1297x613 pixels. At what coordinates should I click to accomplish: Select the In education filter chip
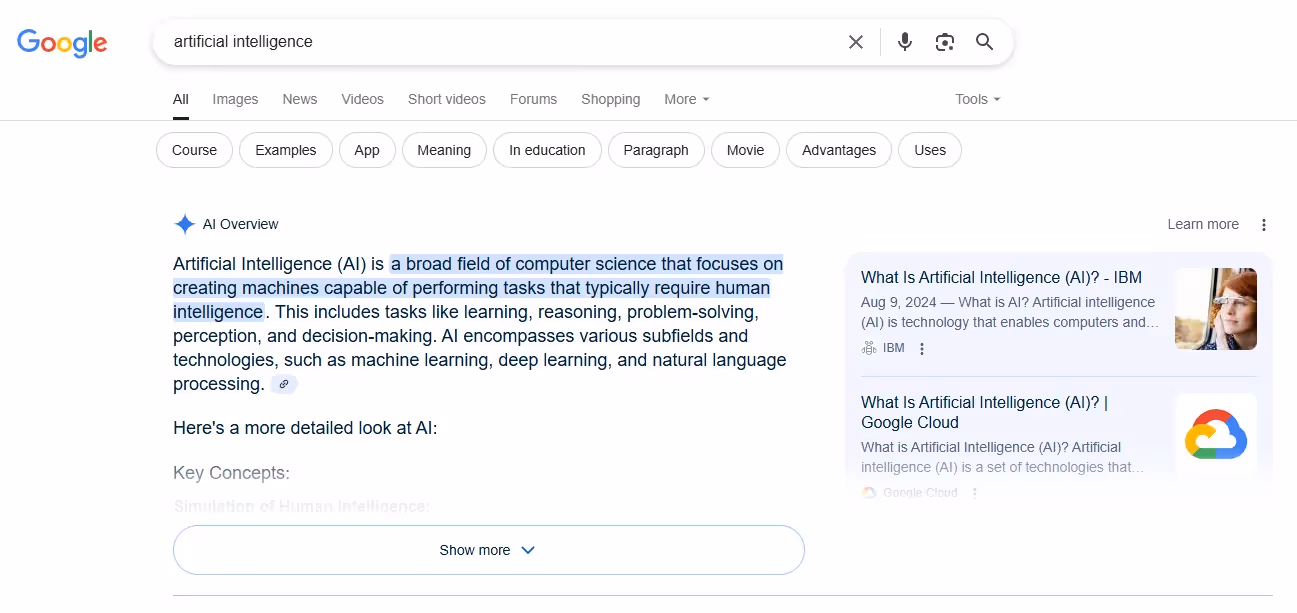click(547, 150)
